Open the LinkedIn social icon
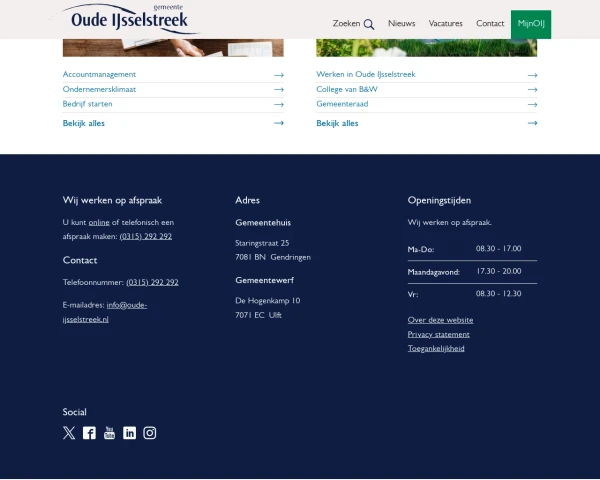Image resolution: width=600 pixels, height=480 pixels. (129, 433)
